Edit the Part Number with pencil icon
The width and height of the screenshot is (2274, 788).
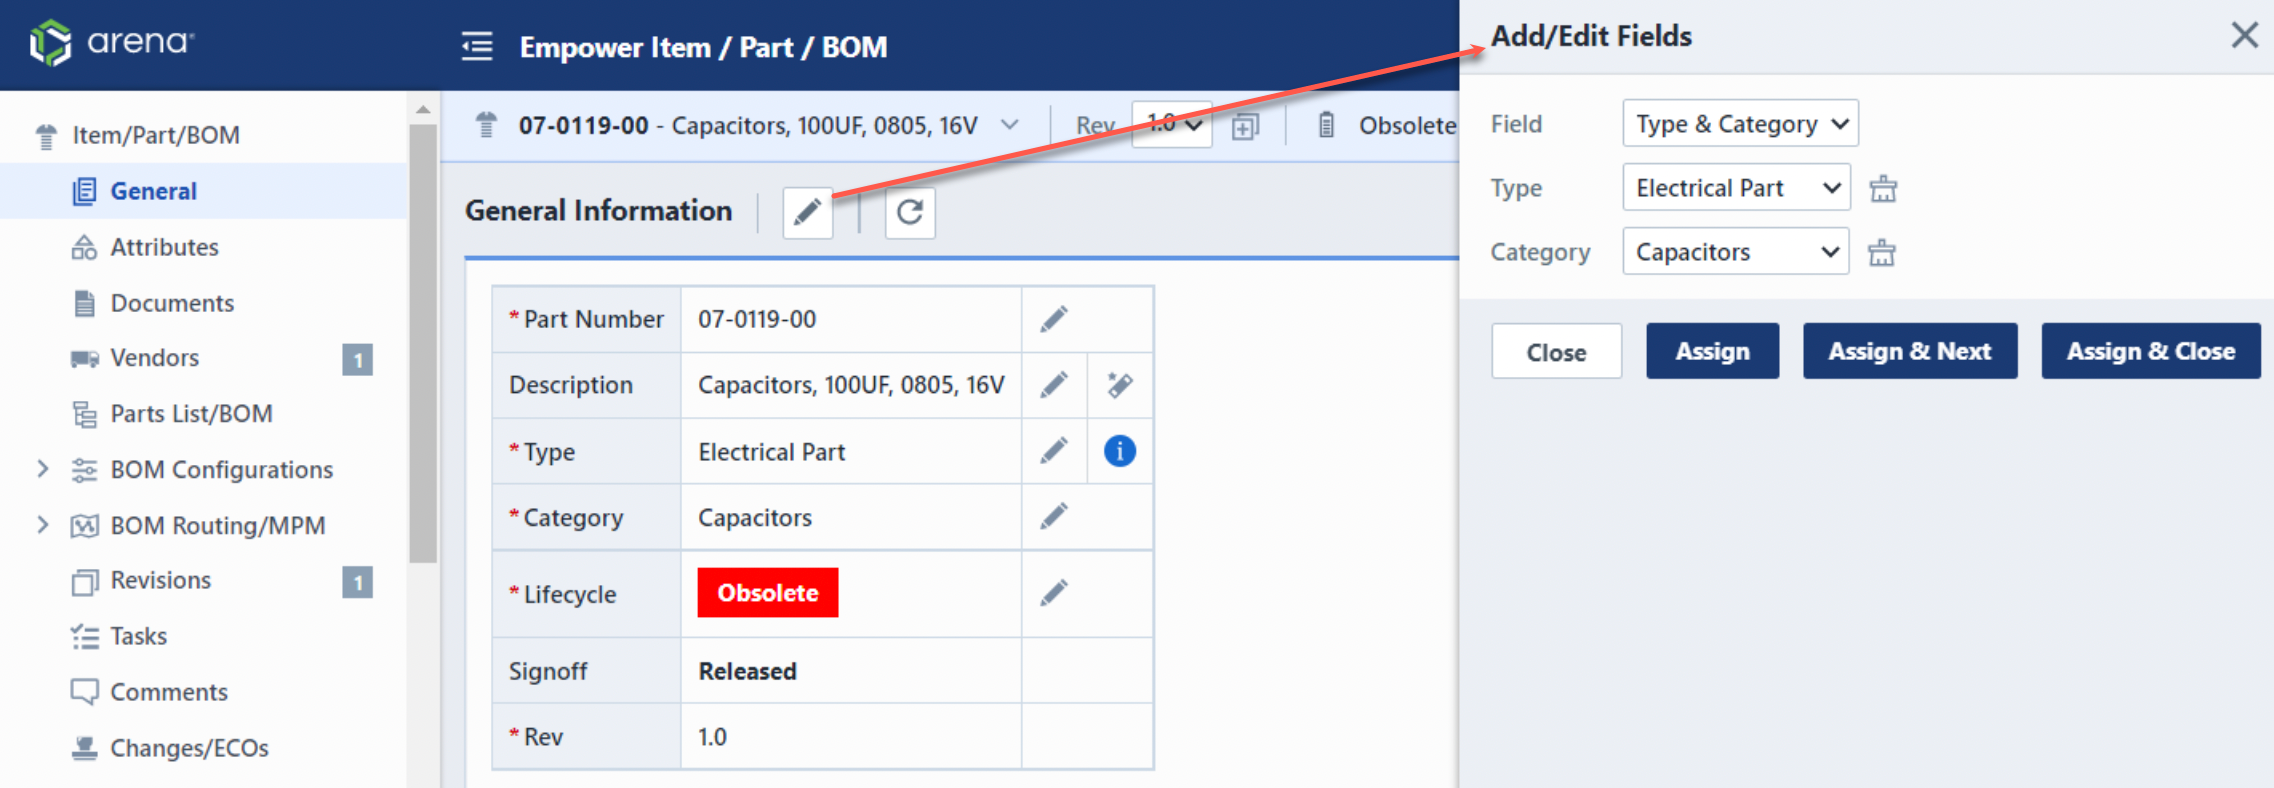point(1054,319)
